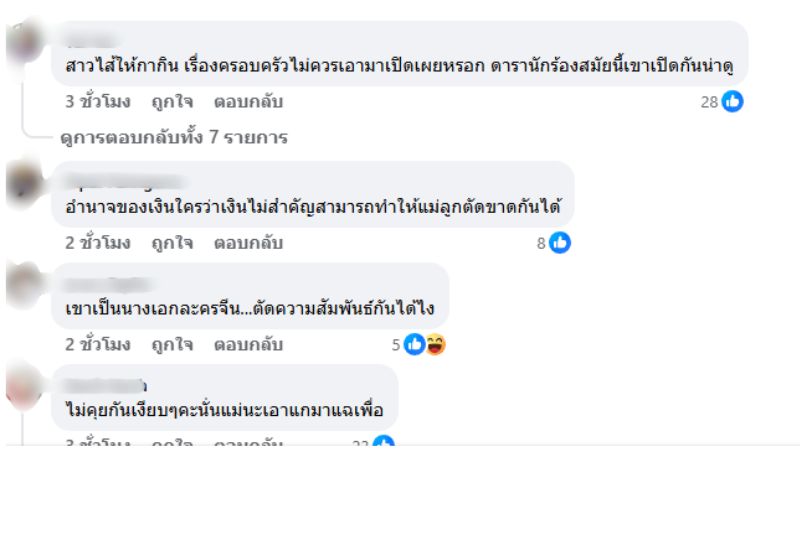The width and height of the screenshot is (800, 546).
Task: Click the blurred author name of the first comment
Action: (x=90, y=40)
